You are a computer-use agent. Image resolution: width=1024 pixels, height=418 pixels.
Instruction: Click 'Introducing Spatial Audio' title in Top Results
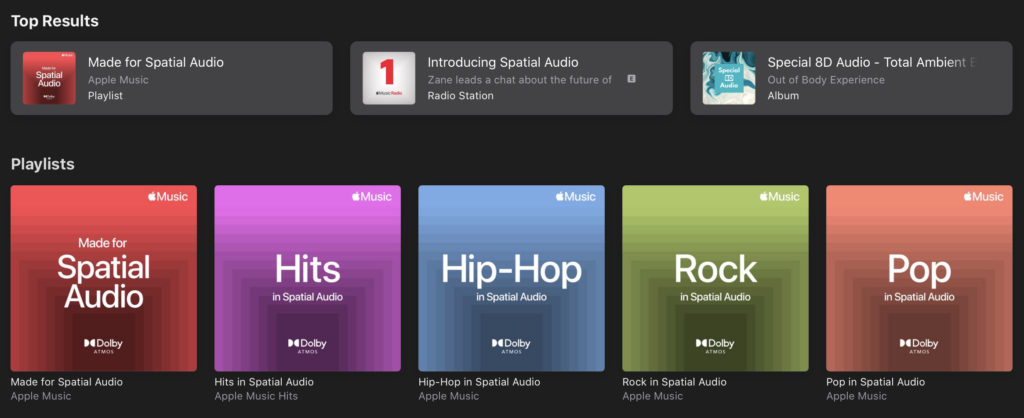click(503, 63)
